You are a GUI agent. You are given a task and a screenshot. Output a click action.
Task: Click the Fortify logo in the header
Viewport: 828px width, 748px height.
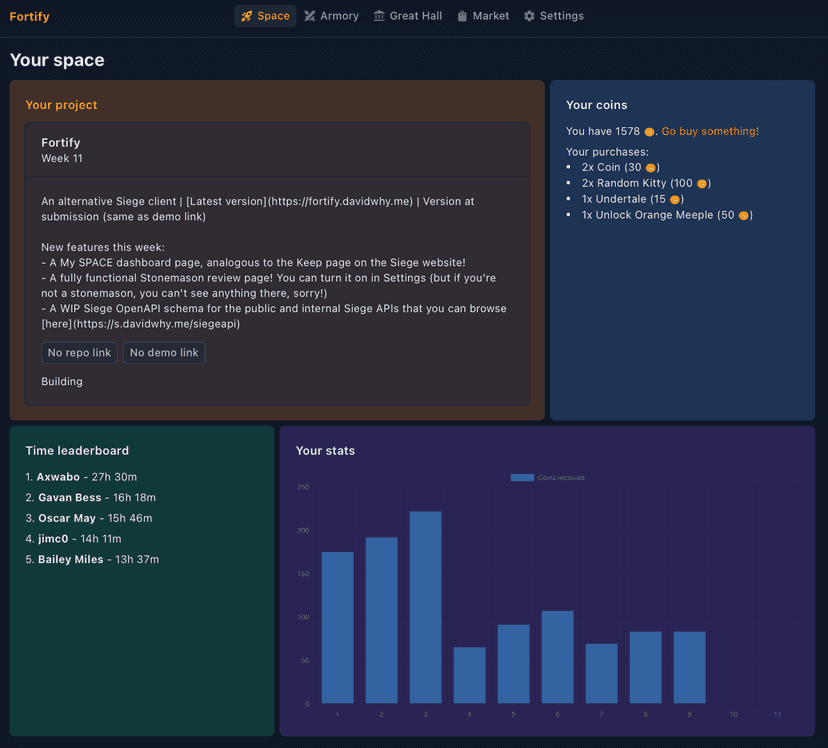click(x=30, y=16)
